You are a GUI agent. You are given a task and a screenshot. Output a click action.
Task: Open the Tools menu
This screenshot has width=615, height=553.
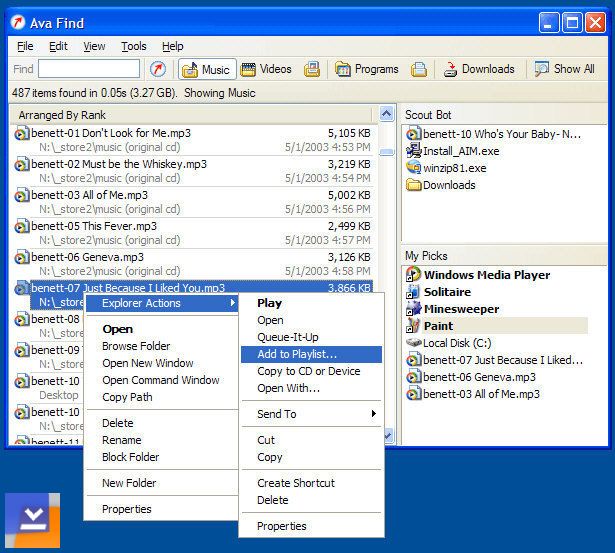(134, 46)
